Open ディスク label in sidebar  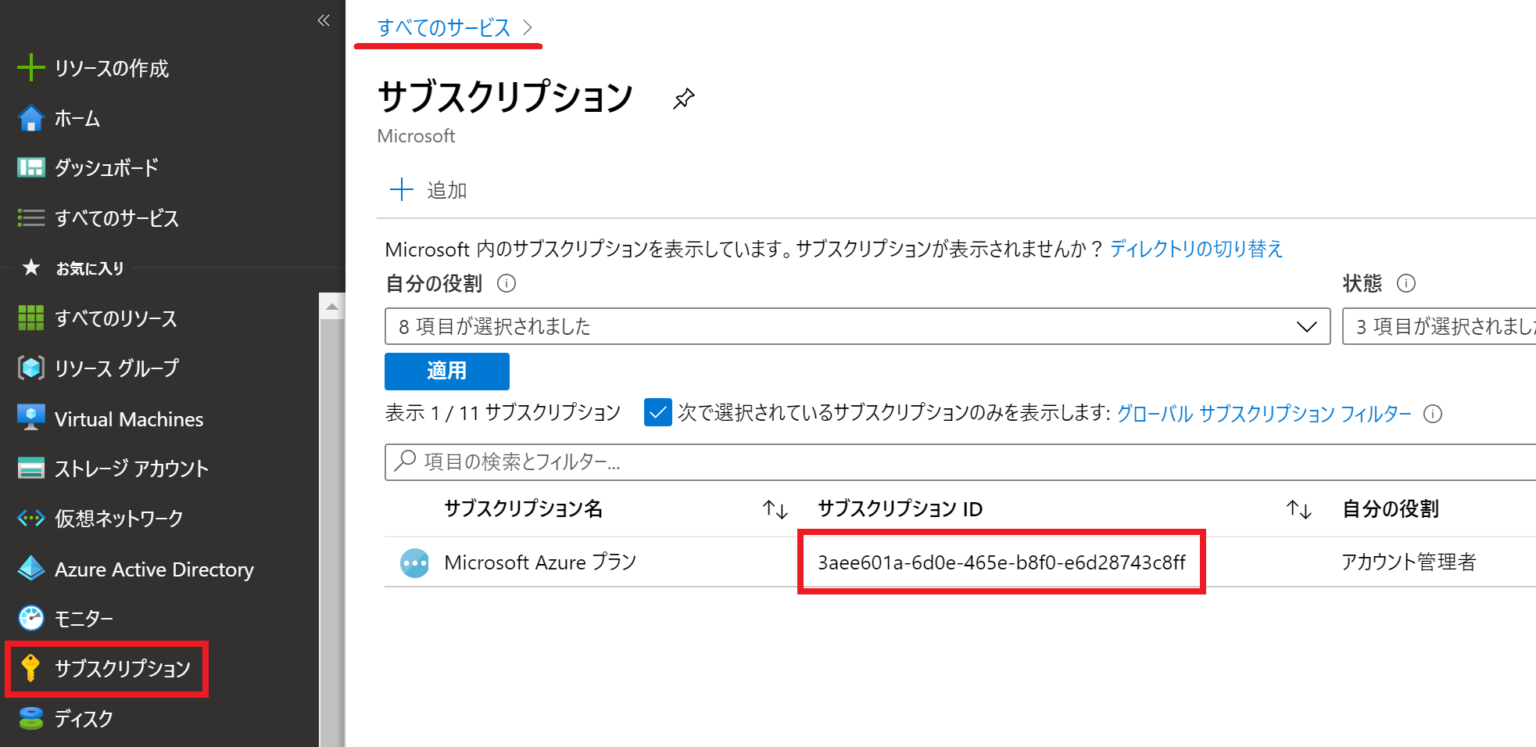pos(84,719)
